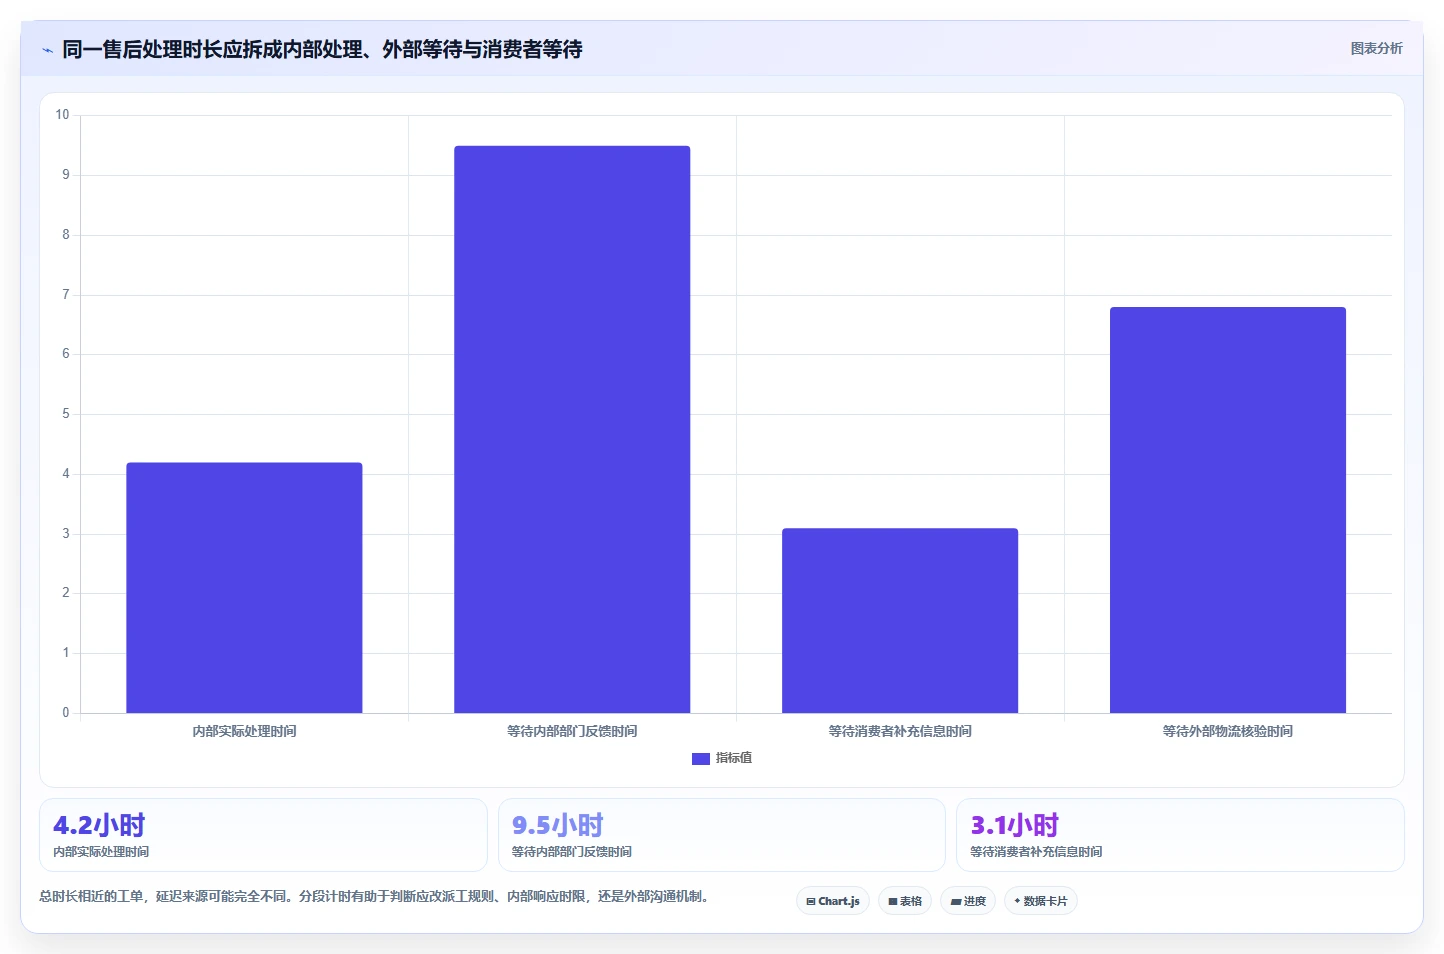Toggle the 指标值 legend color swatch
This screenshot has width=1444, height=954.
click(700, 759)
